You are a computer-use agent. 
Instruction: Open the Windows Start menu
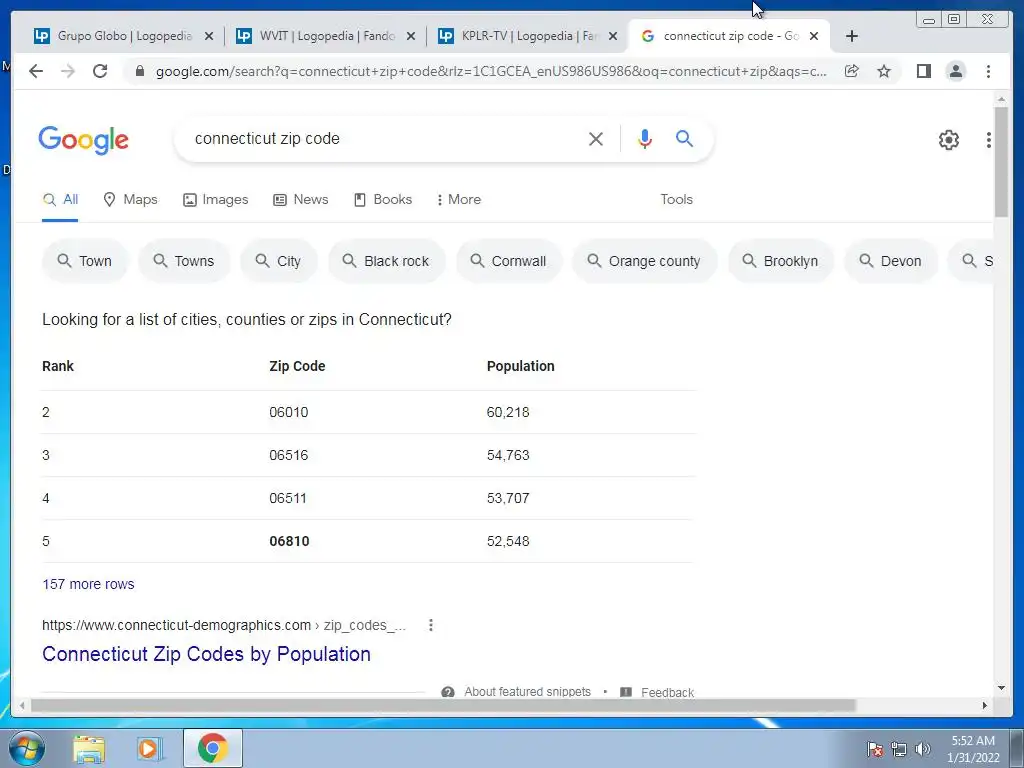(26, 748)
